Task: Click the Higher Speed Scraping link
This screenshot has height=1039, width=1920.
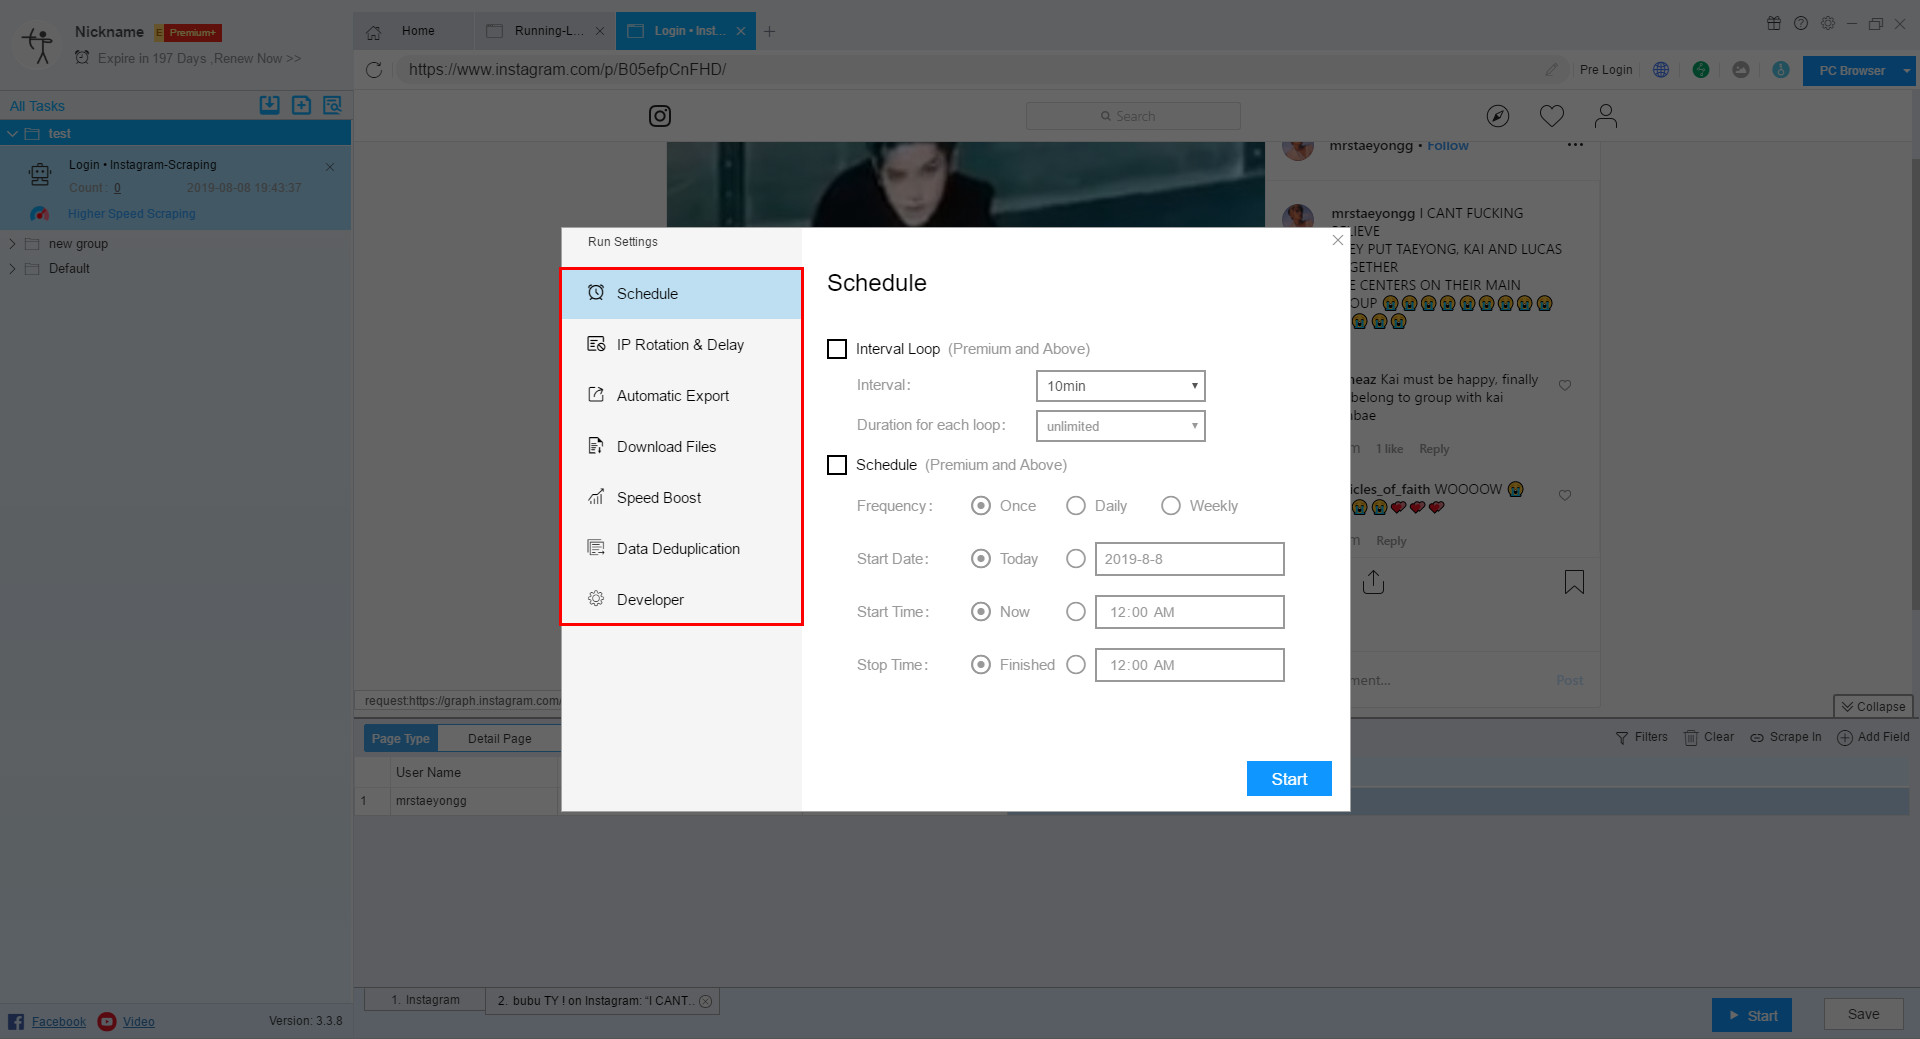Action: (x=132, y=214)
